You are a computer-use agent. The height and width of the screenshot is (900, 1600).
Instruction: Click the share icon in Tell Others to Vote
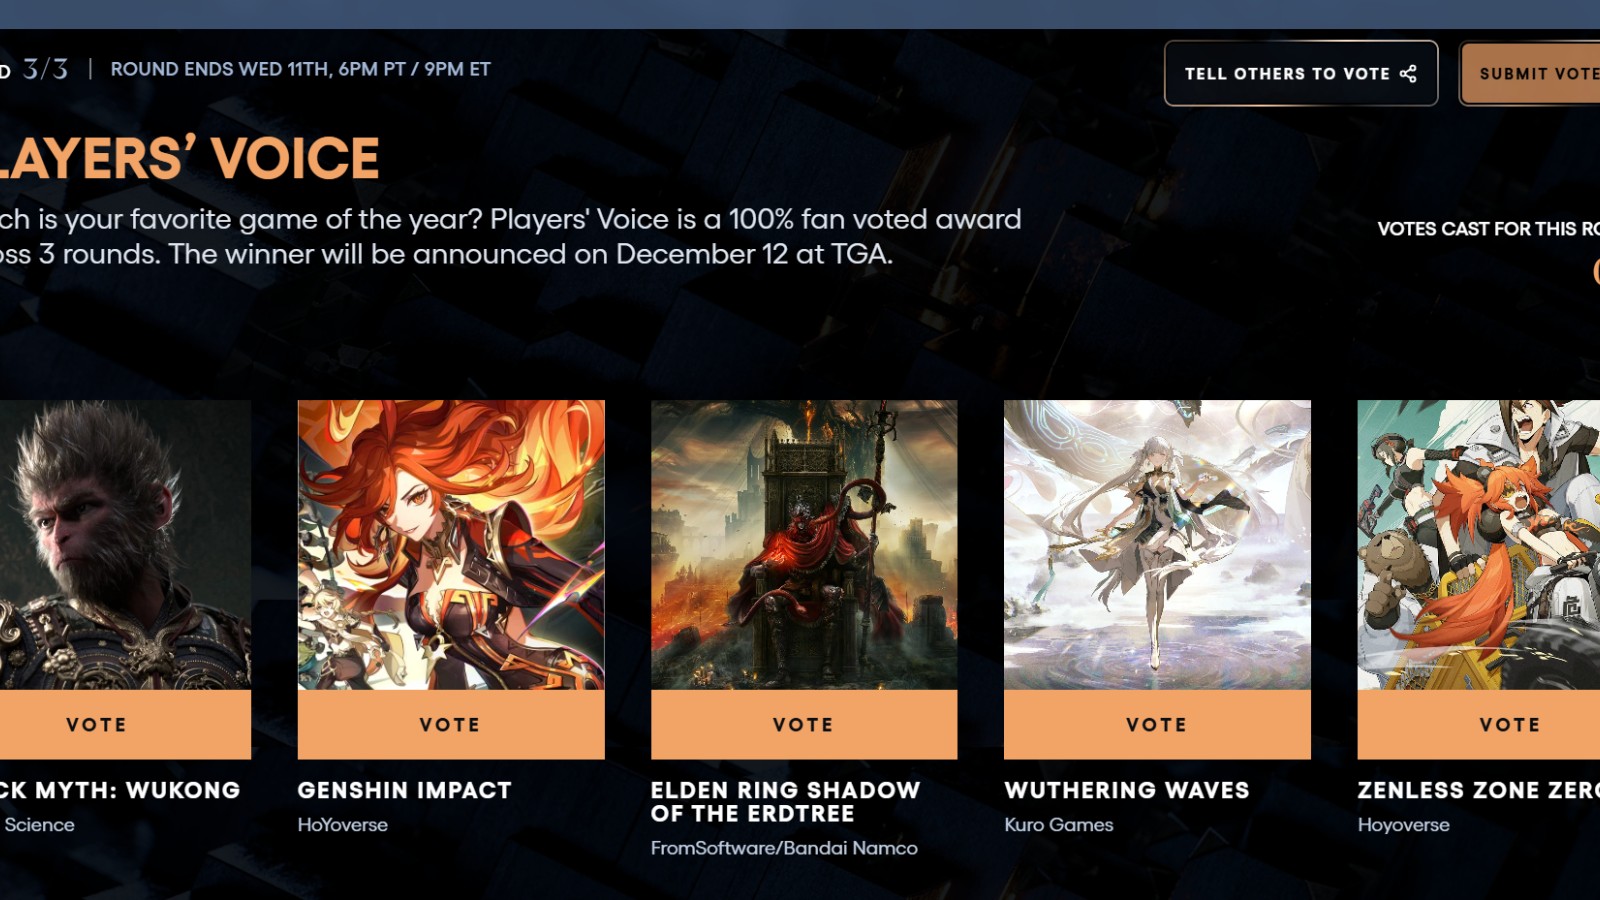tap(1408, 74)
